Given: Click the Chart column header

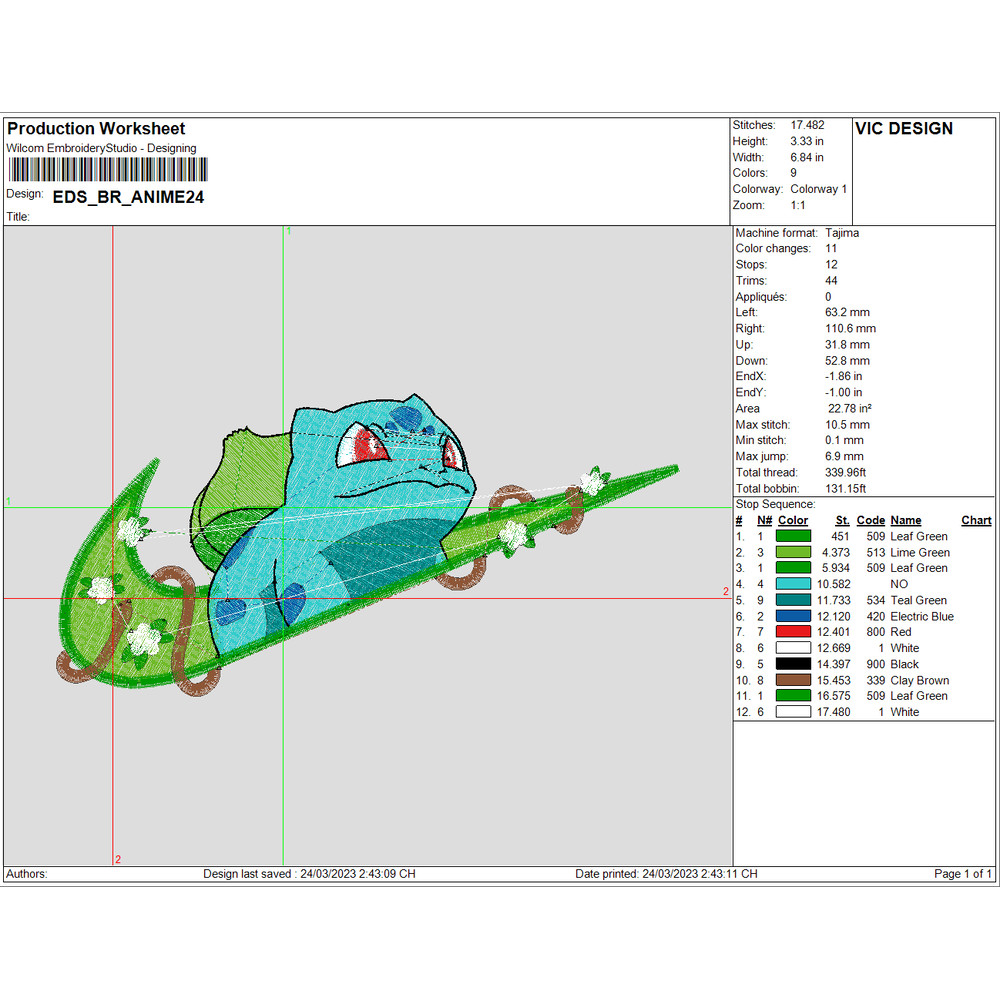Looking at the screenshot, I should [976, 520].
